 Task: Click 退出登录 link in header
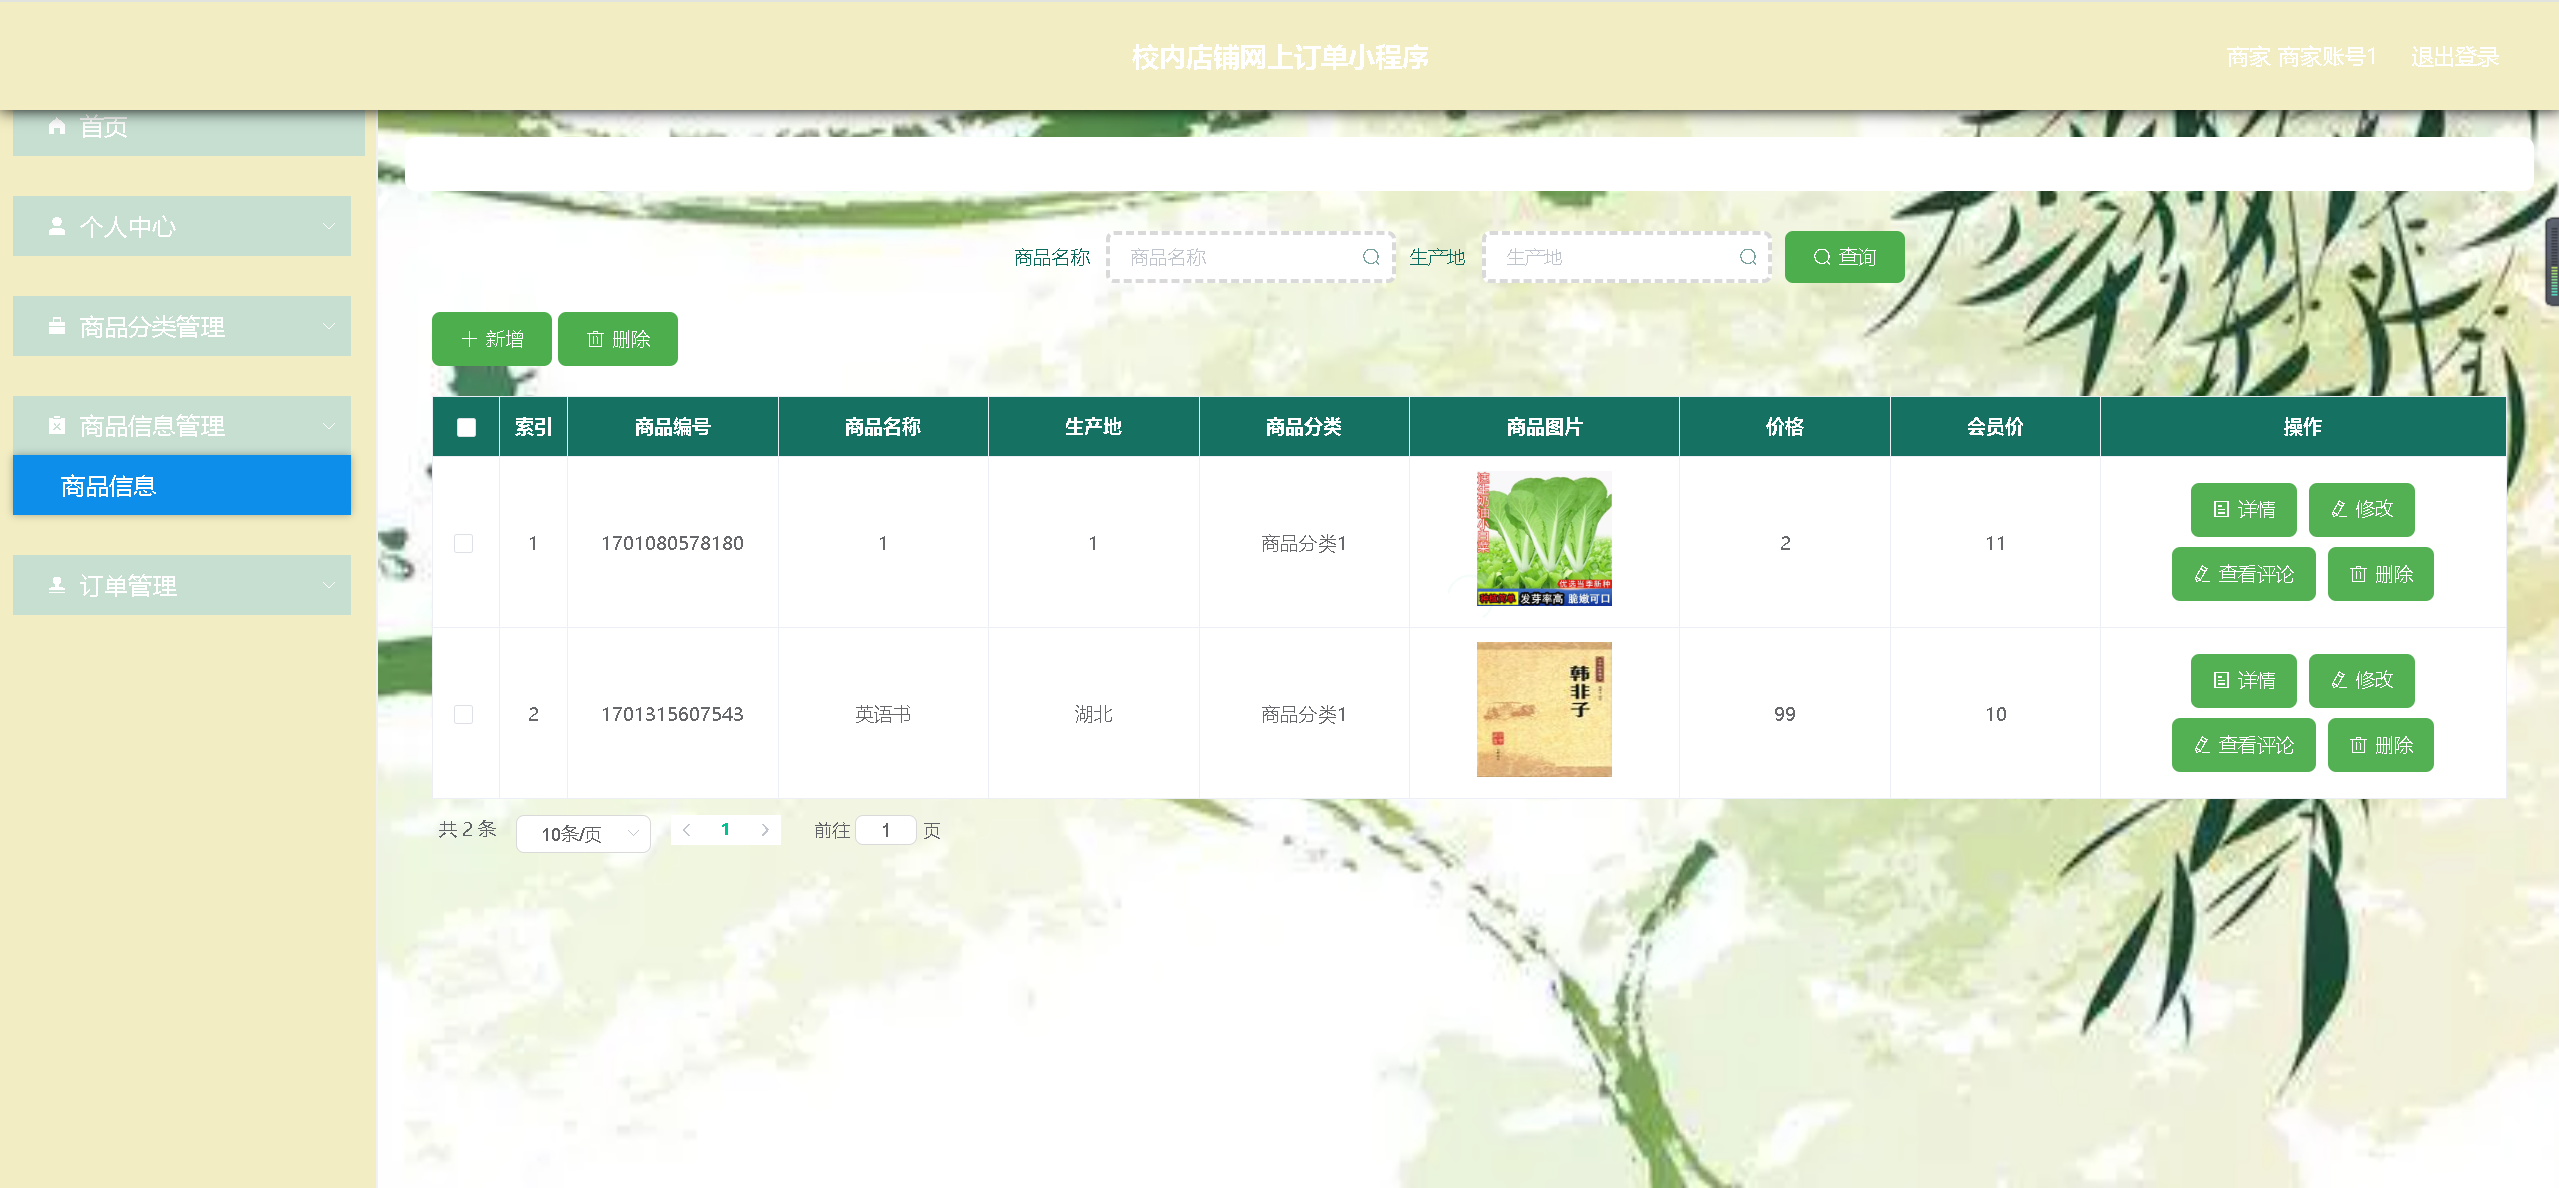tap(2454, 57)
